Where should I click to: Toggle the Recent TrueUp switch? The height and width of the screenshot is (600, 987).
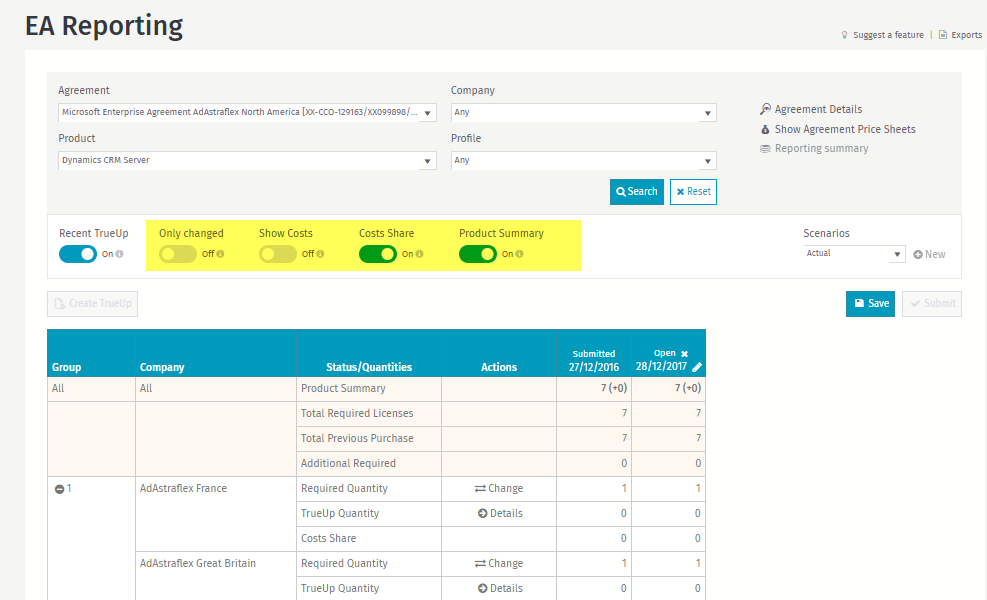click(78, 254)
